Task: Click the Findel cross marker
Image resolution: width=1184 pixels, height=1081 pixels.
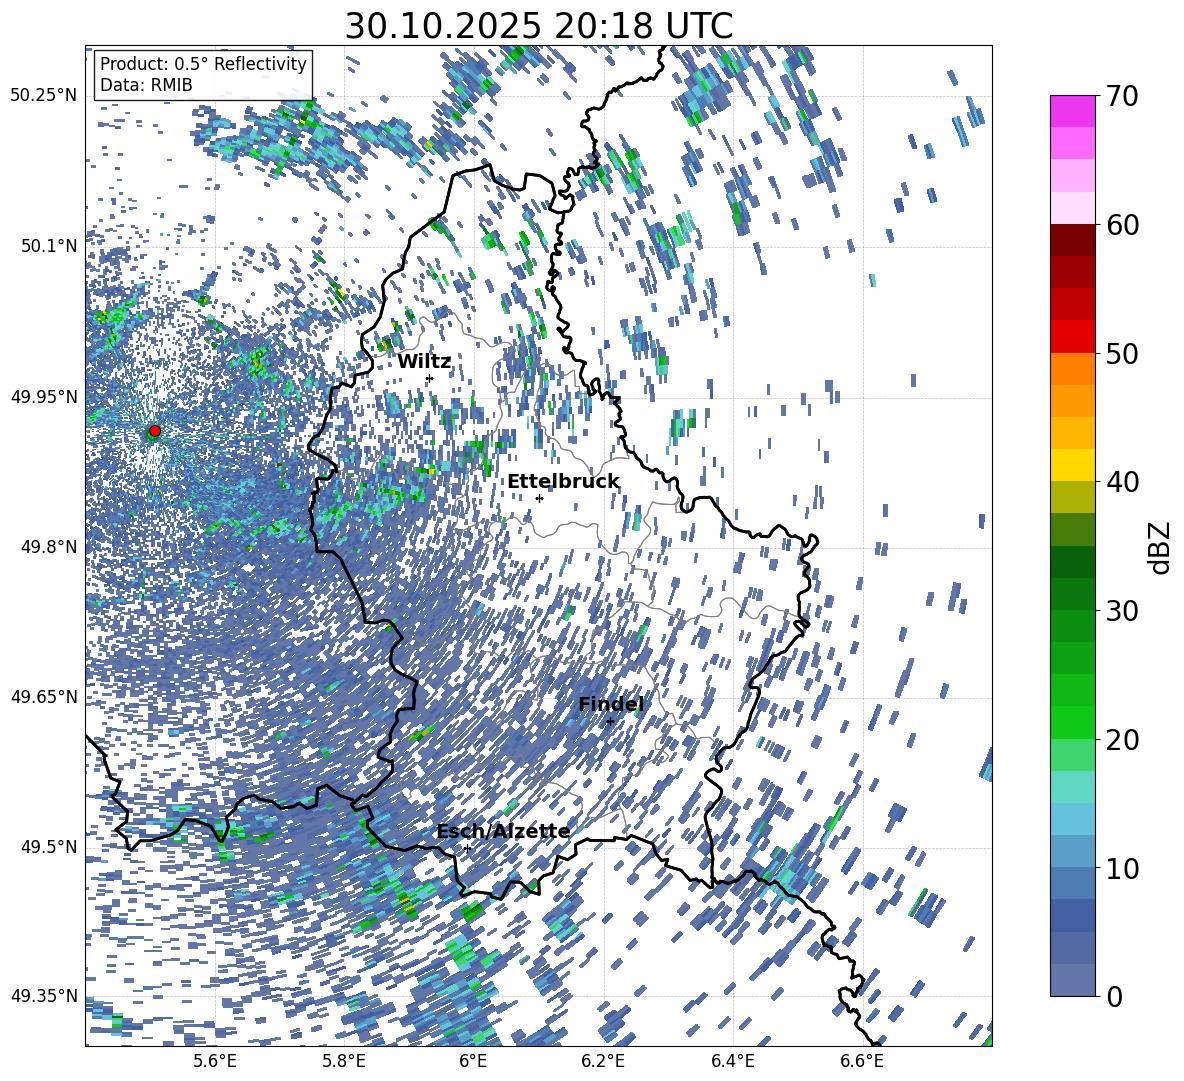Action: tap(610, 722)
